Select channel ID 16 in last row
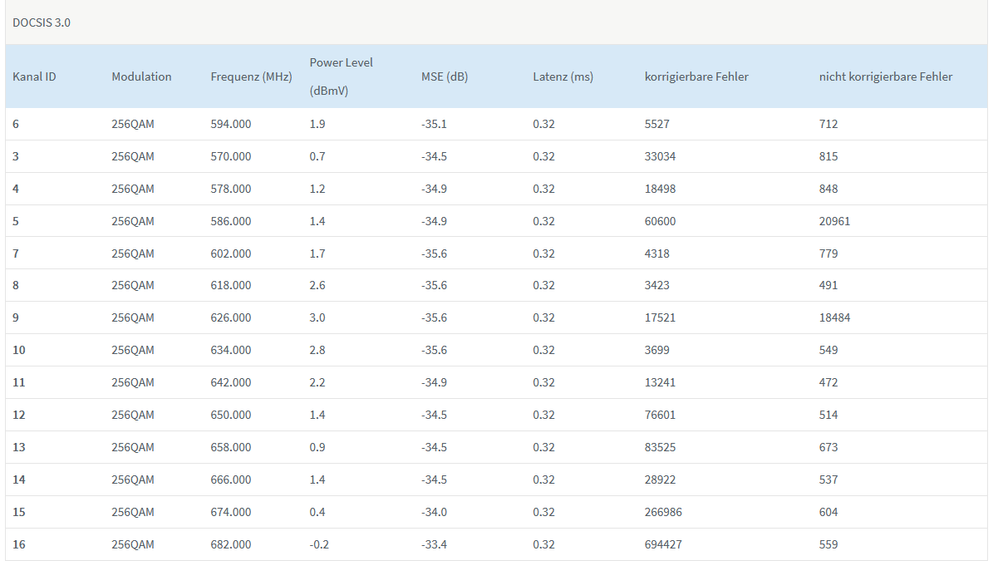This screenshot has height=561, width=998. [x=19, y=545]
